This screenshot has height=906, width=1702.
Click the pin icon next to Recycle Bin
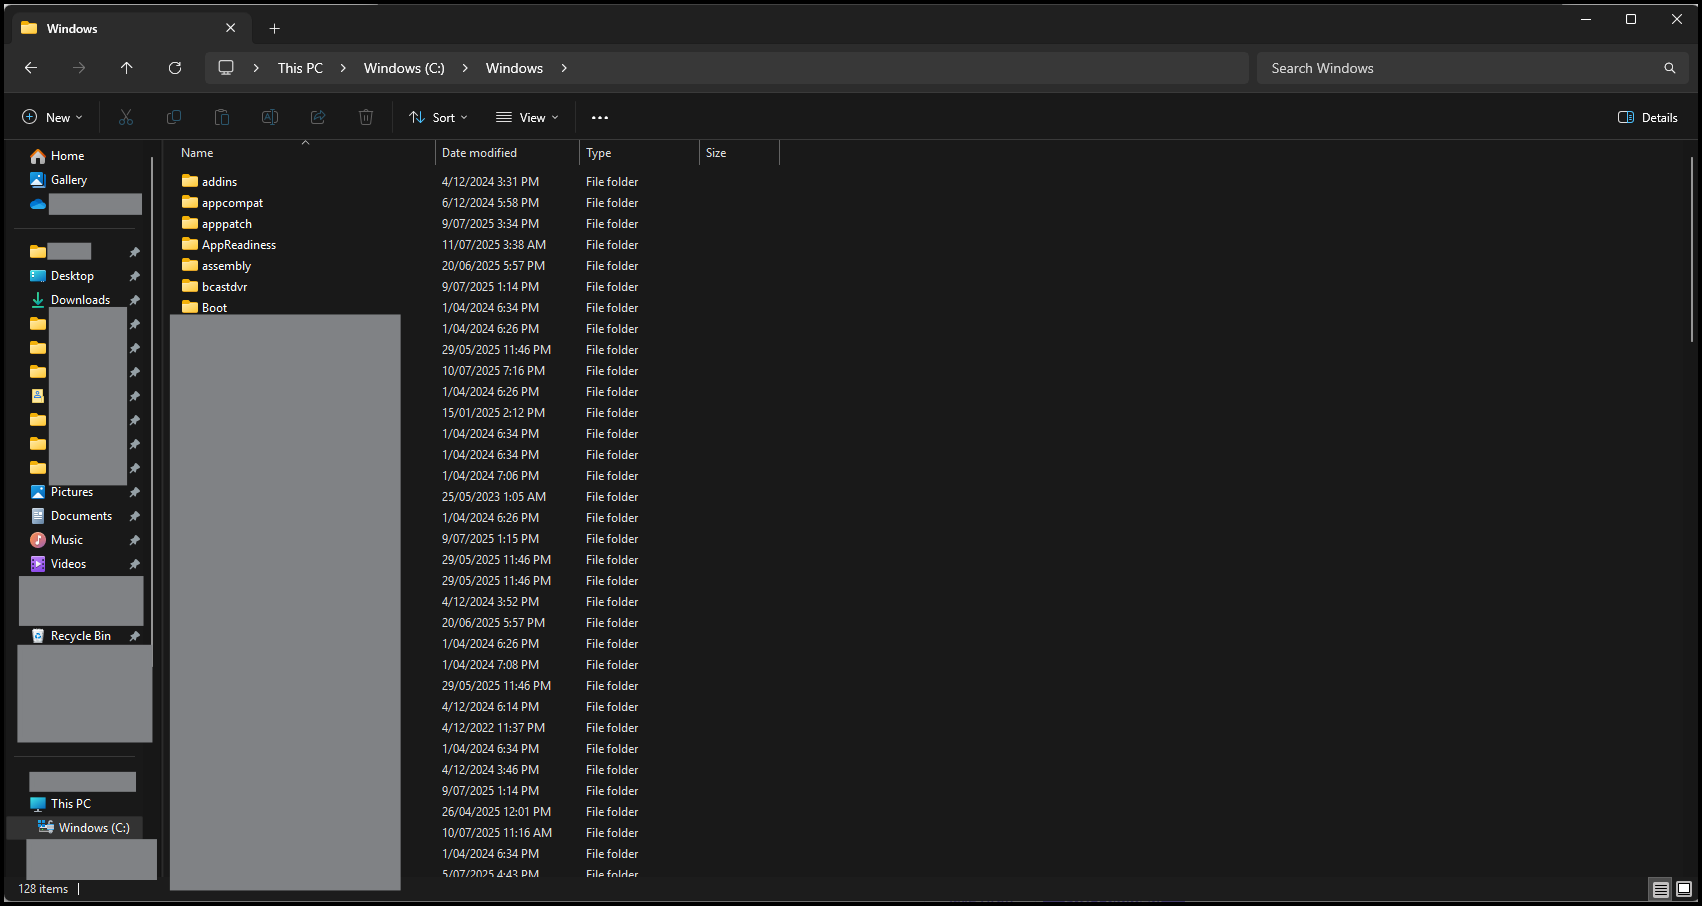134,636
